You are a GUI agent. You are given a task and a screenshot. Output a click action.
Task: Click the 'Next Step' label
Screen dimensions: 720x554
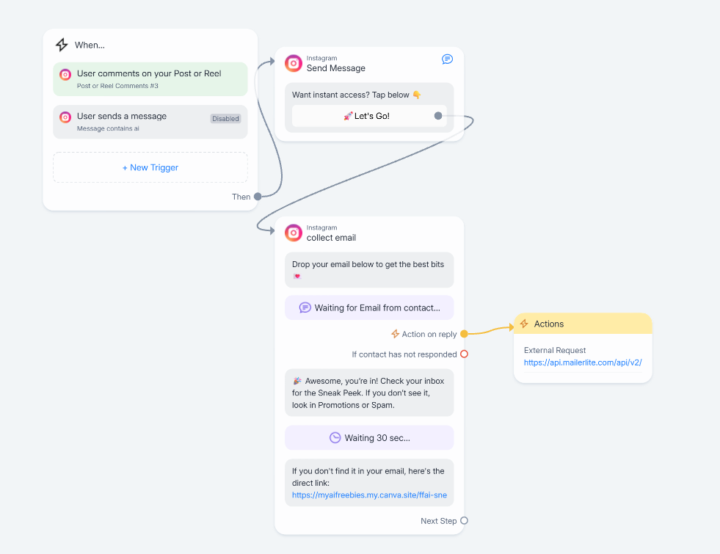[439, 520]
